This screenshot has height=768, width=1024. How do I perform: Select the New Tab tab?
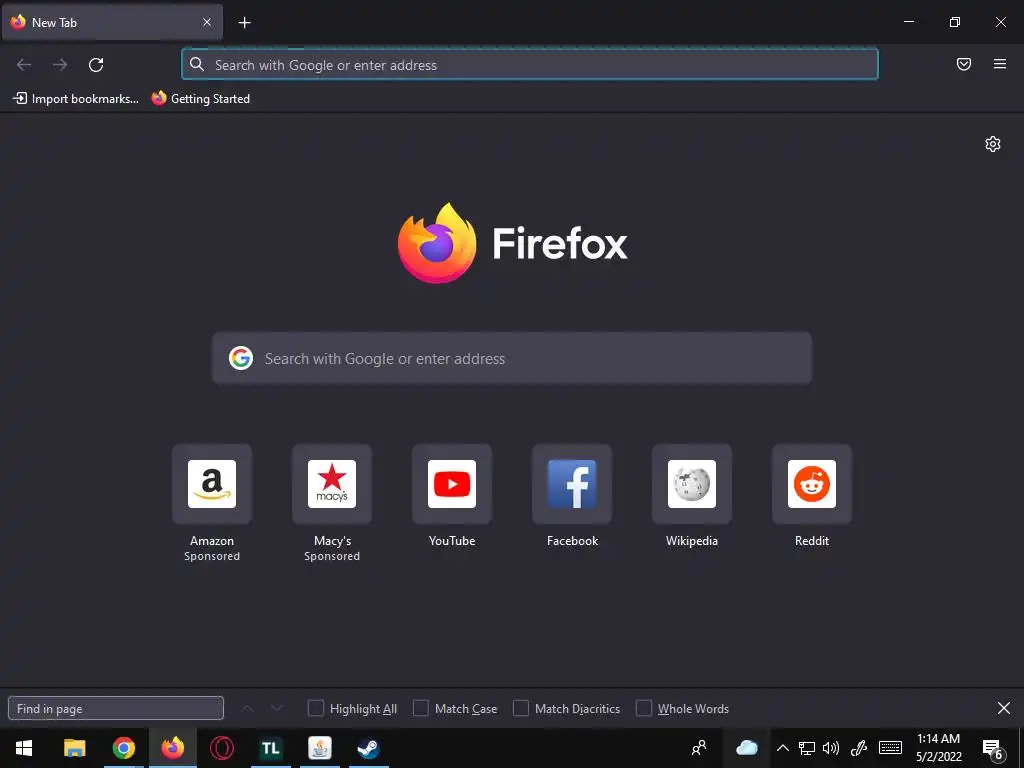point(112,22)
